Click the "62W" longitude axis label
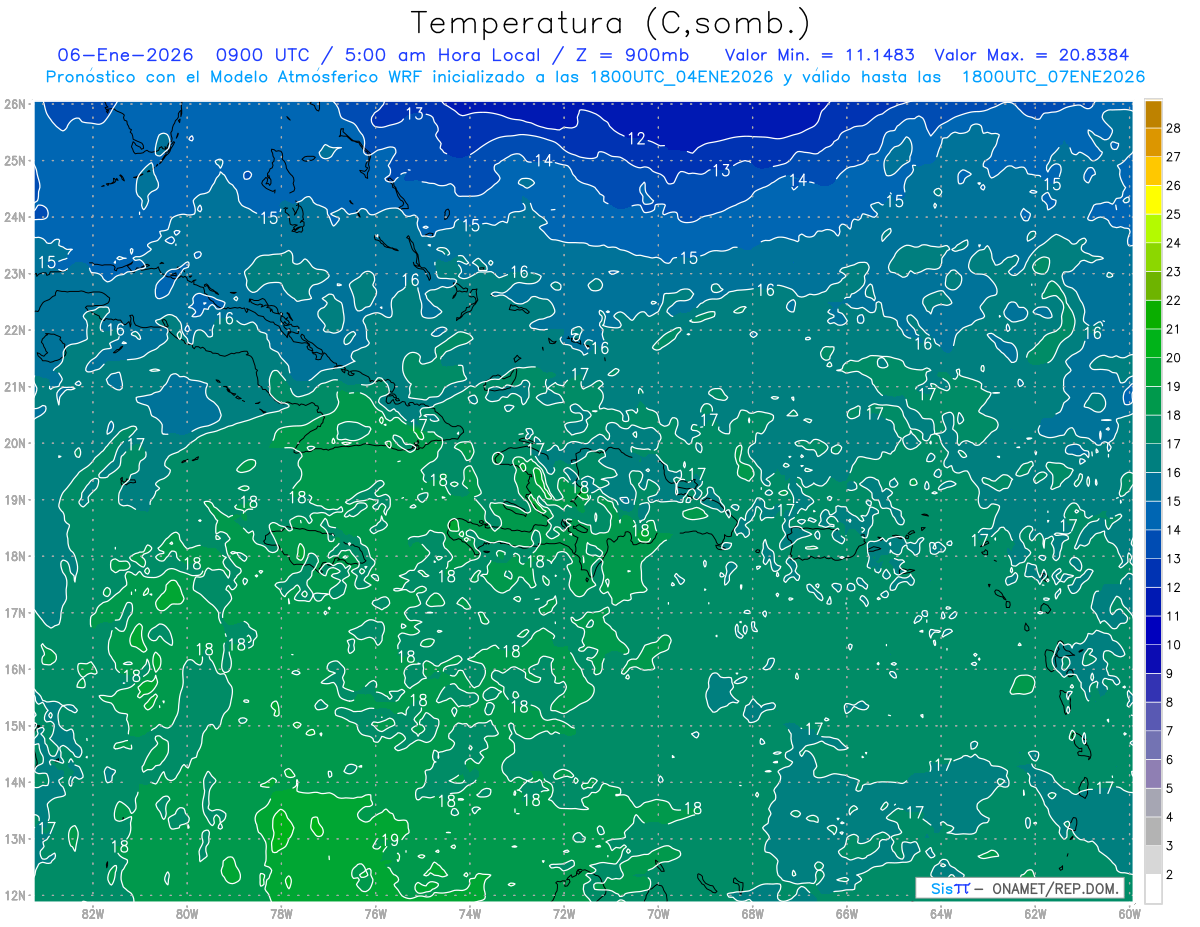The height and width of the screenshot is (927, 1200). click(x=1035, y=914)
